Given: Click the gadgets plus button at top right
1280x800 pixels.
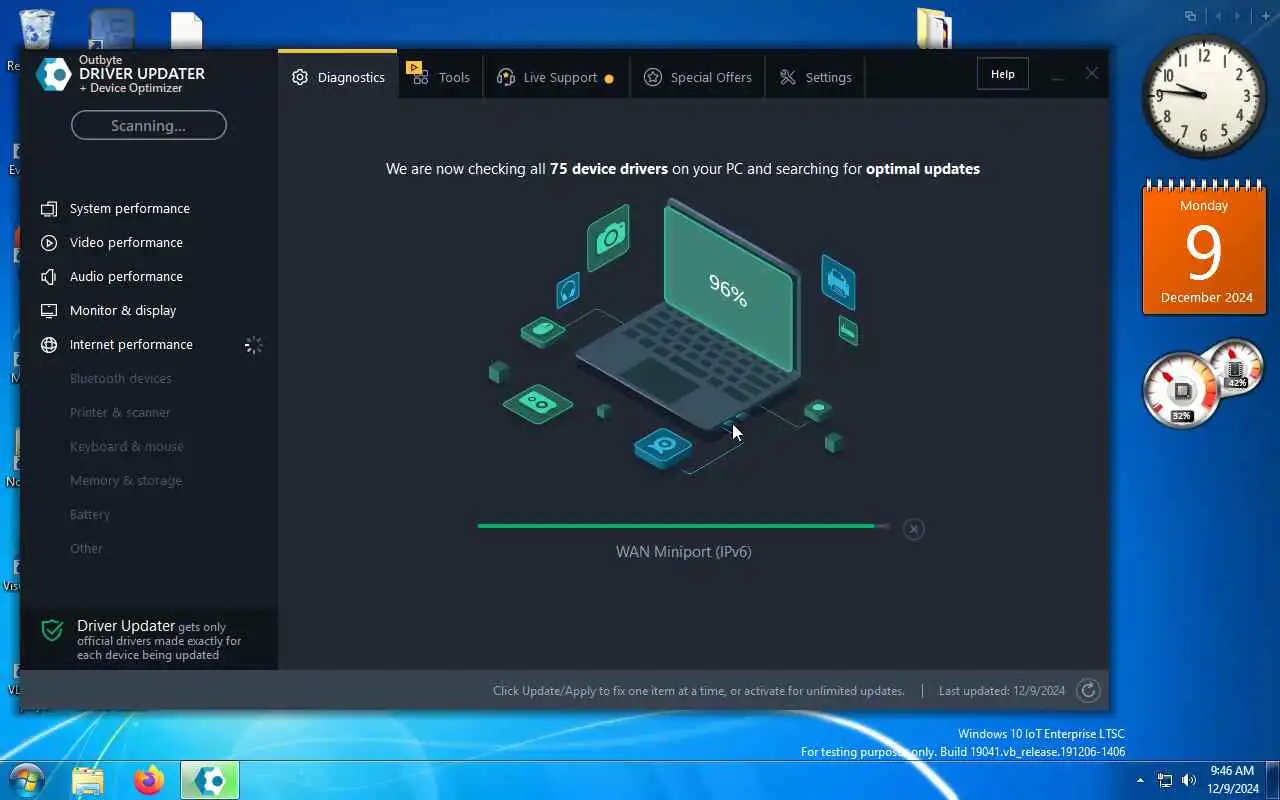Looking at the screenshot, I should tap(1265, 16).
